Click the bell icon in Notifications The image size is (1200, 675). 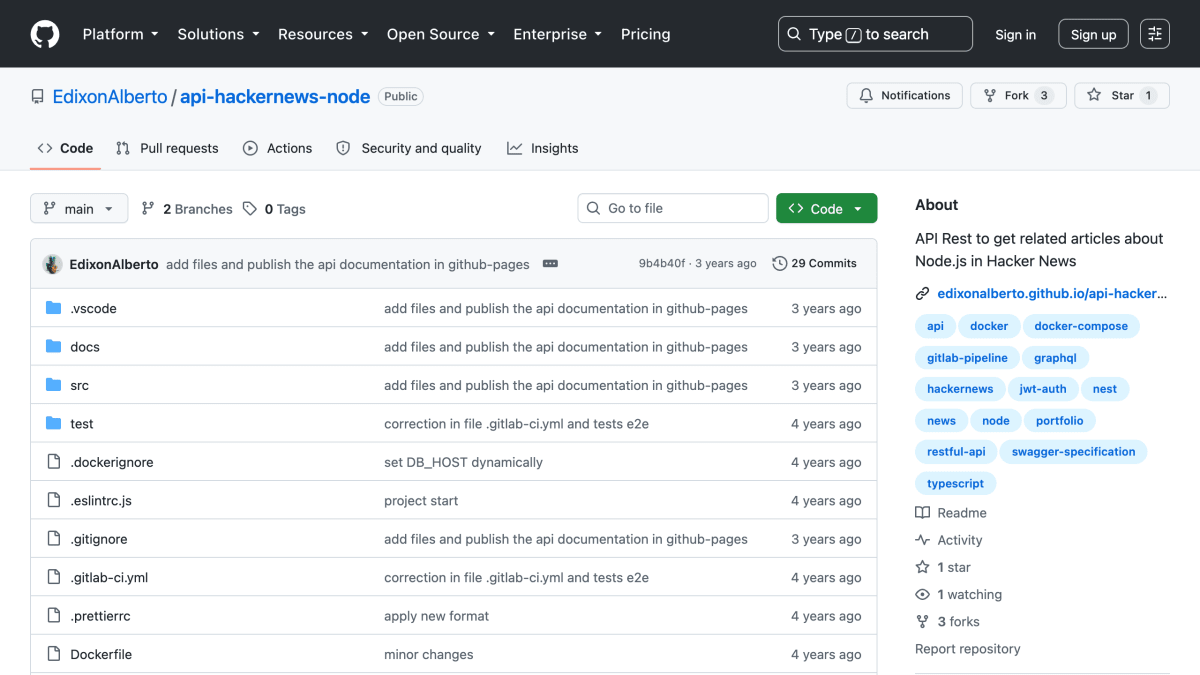[866, 96]
